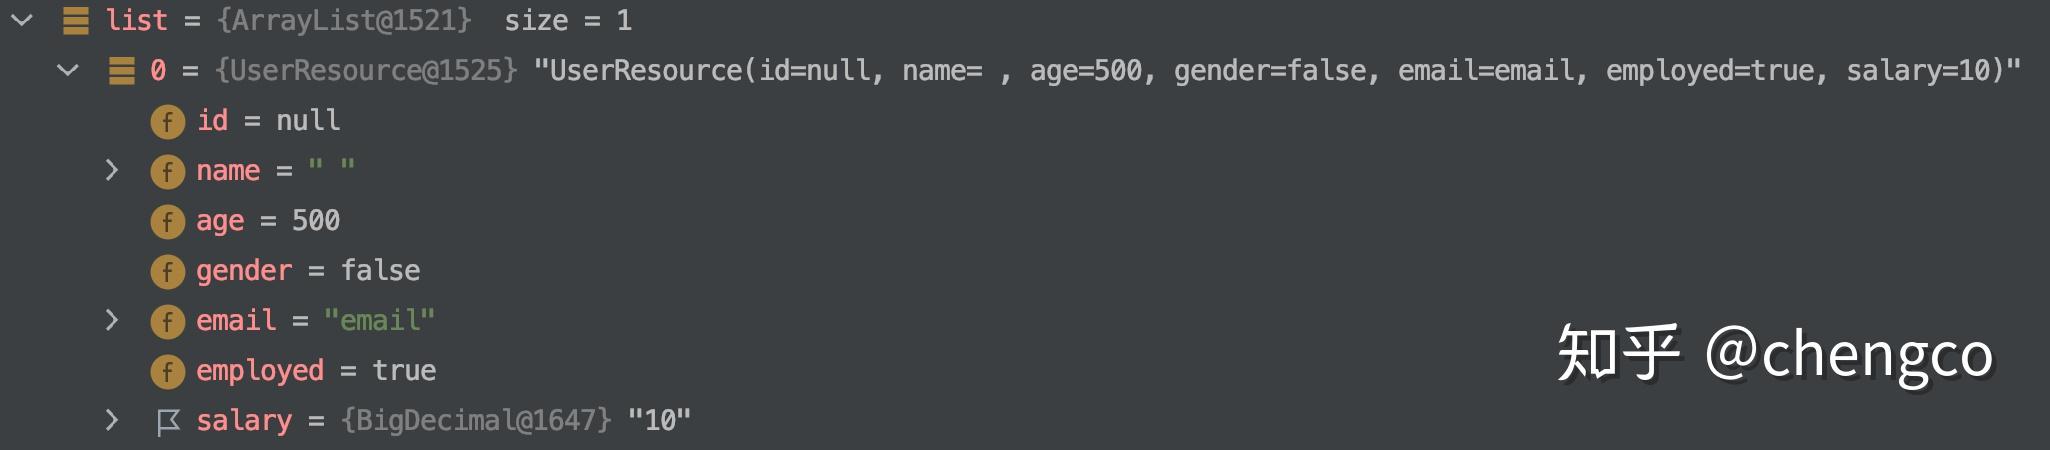Click the list icon beside ArrayList variable
Screen dimensions: 2050x450
click(x=76, y=21)
